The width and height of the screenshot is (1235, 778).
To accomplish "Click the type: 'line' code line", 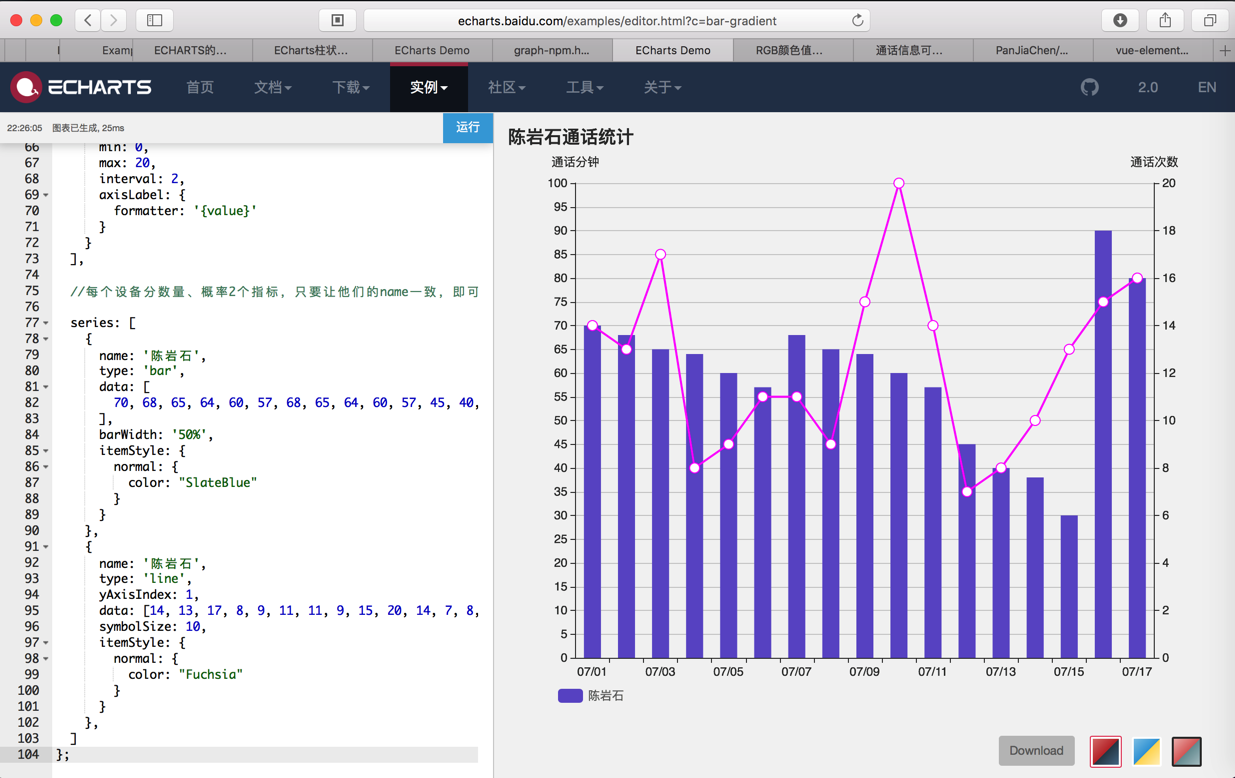I will click(145, 579).
